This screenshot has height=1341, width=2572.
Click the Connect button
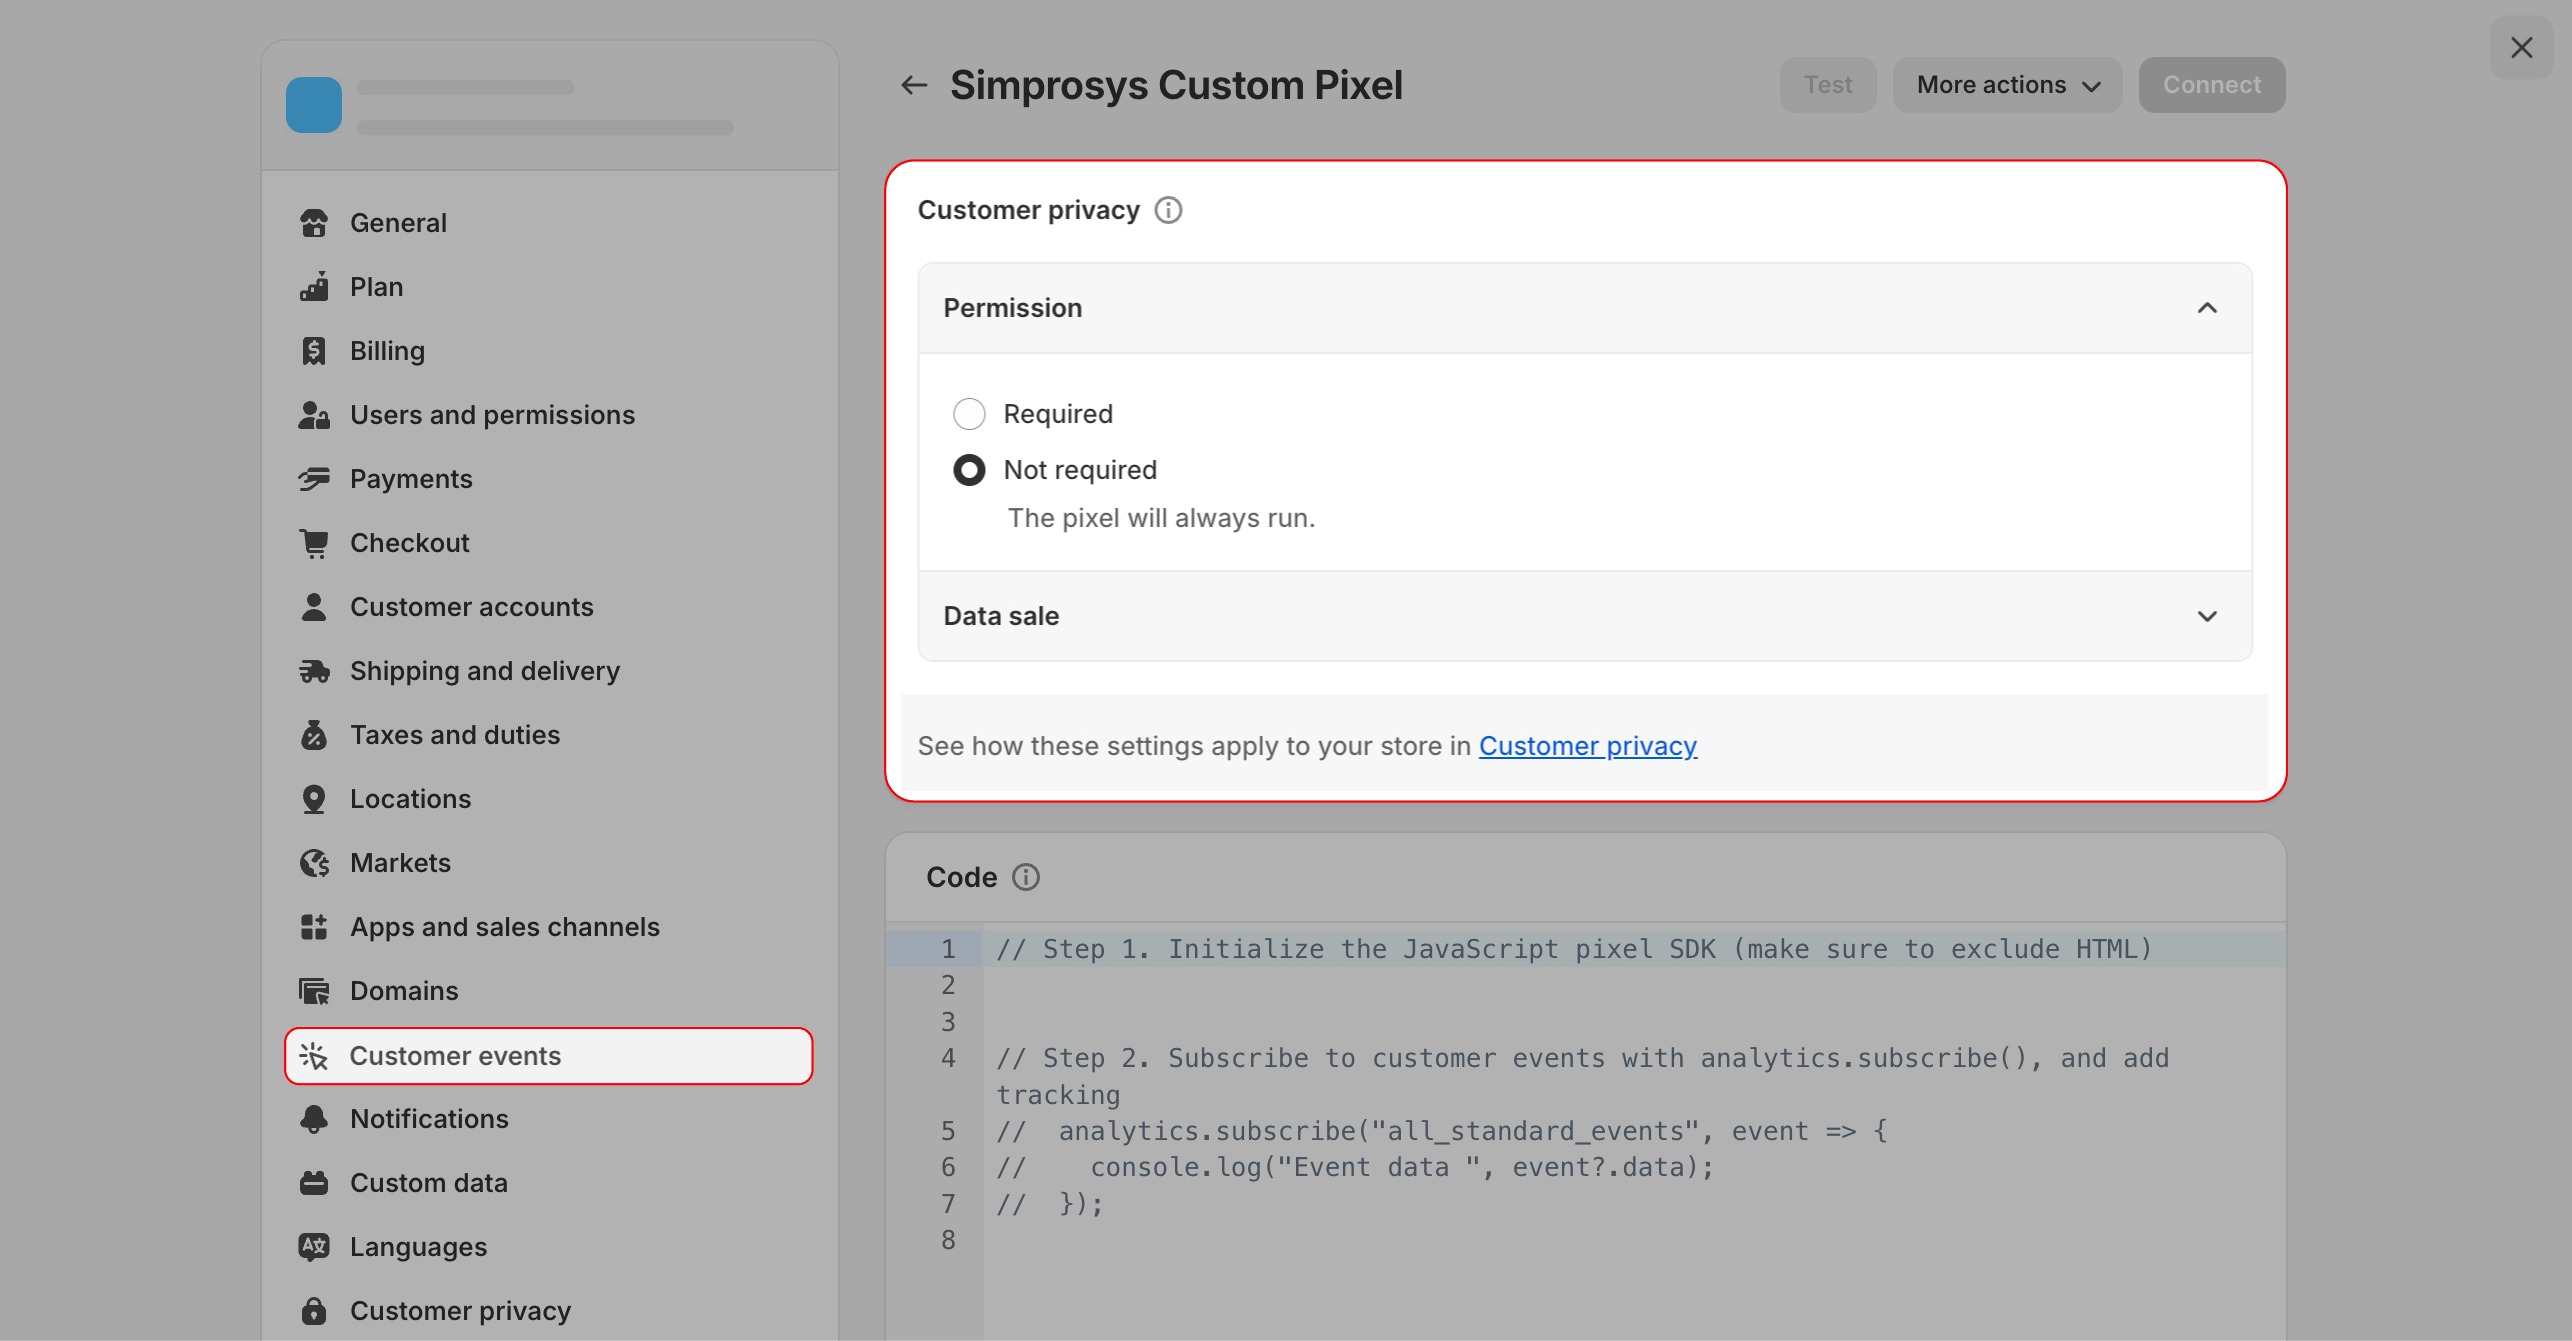point(2212,85)
